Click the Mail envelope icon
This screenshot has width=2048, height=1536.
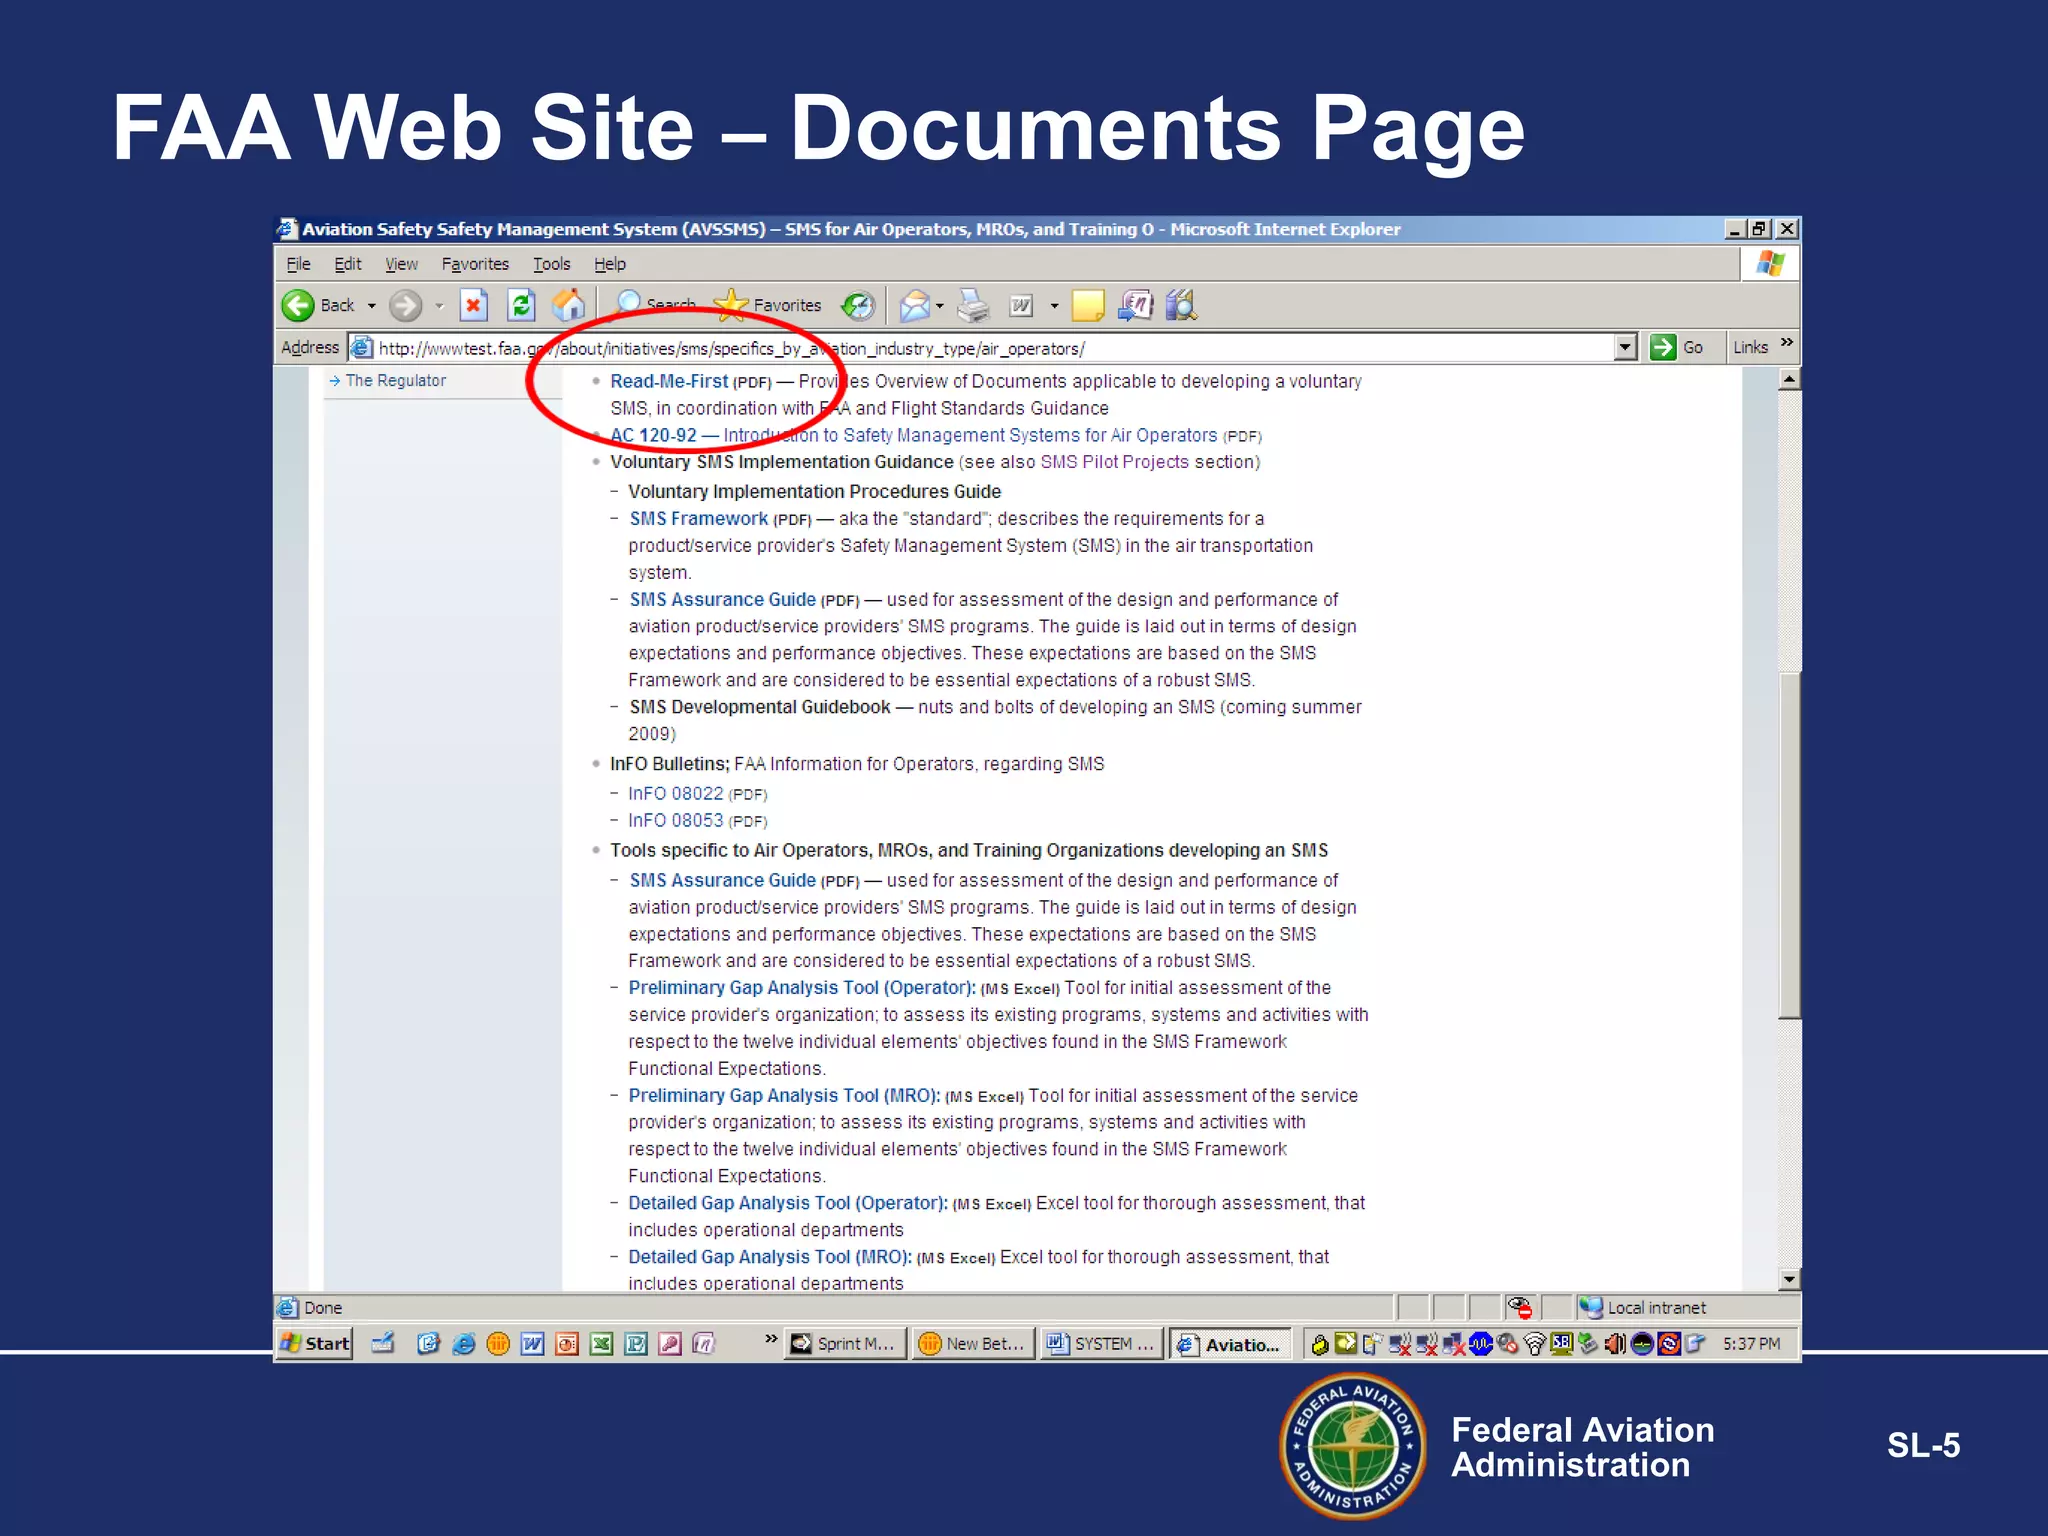tap(914, 305)
